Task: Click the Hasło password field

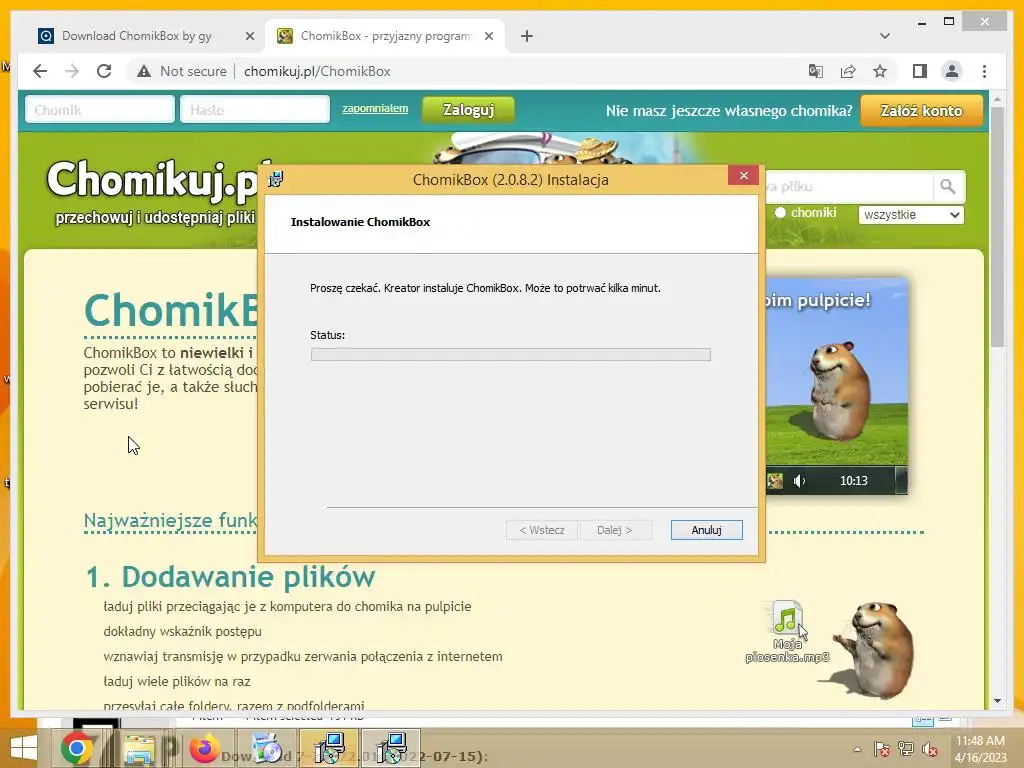Action: tap(255, 109)
